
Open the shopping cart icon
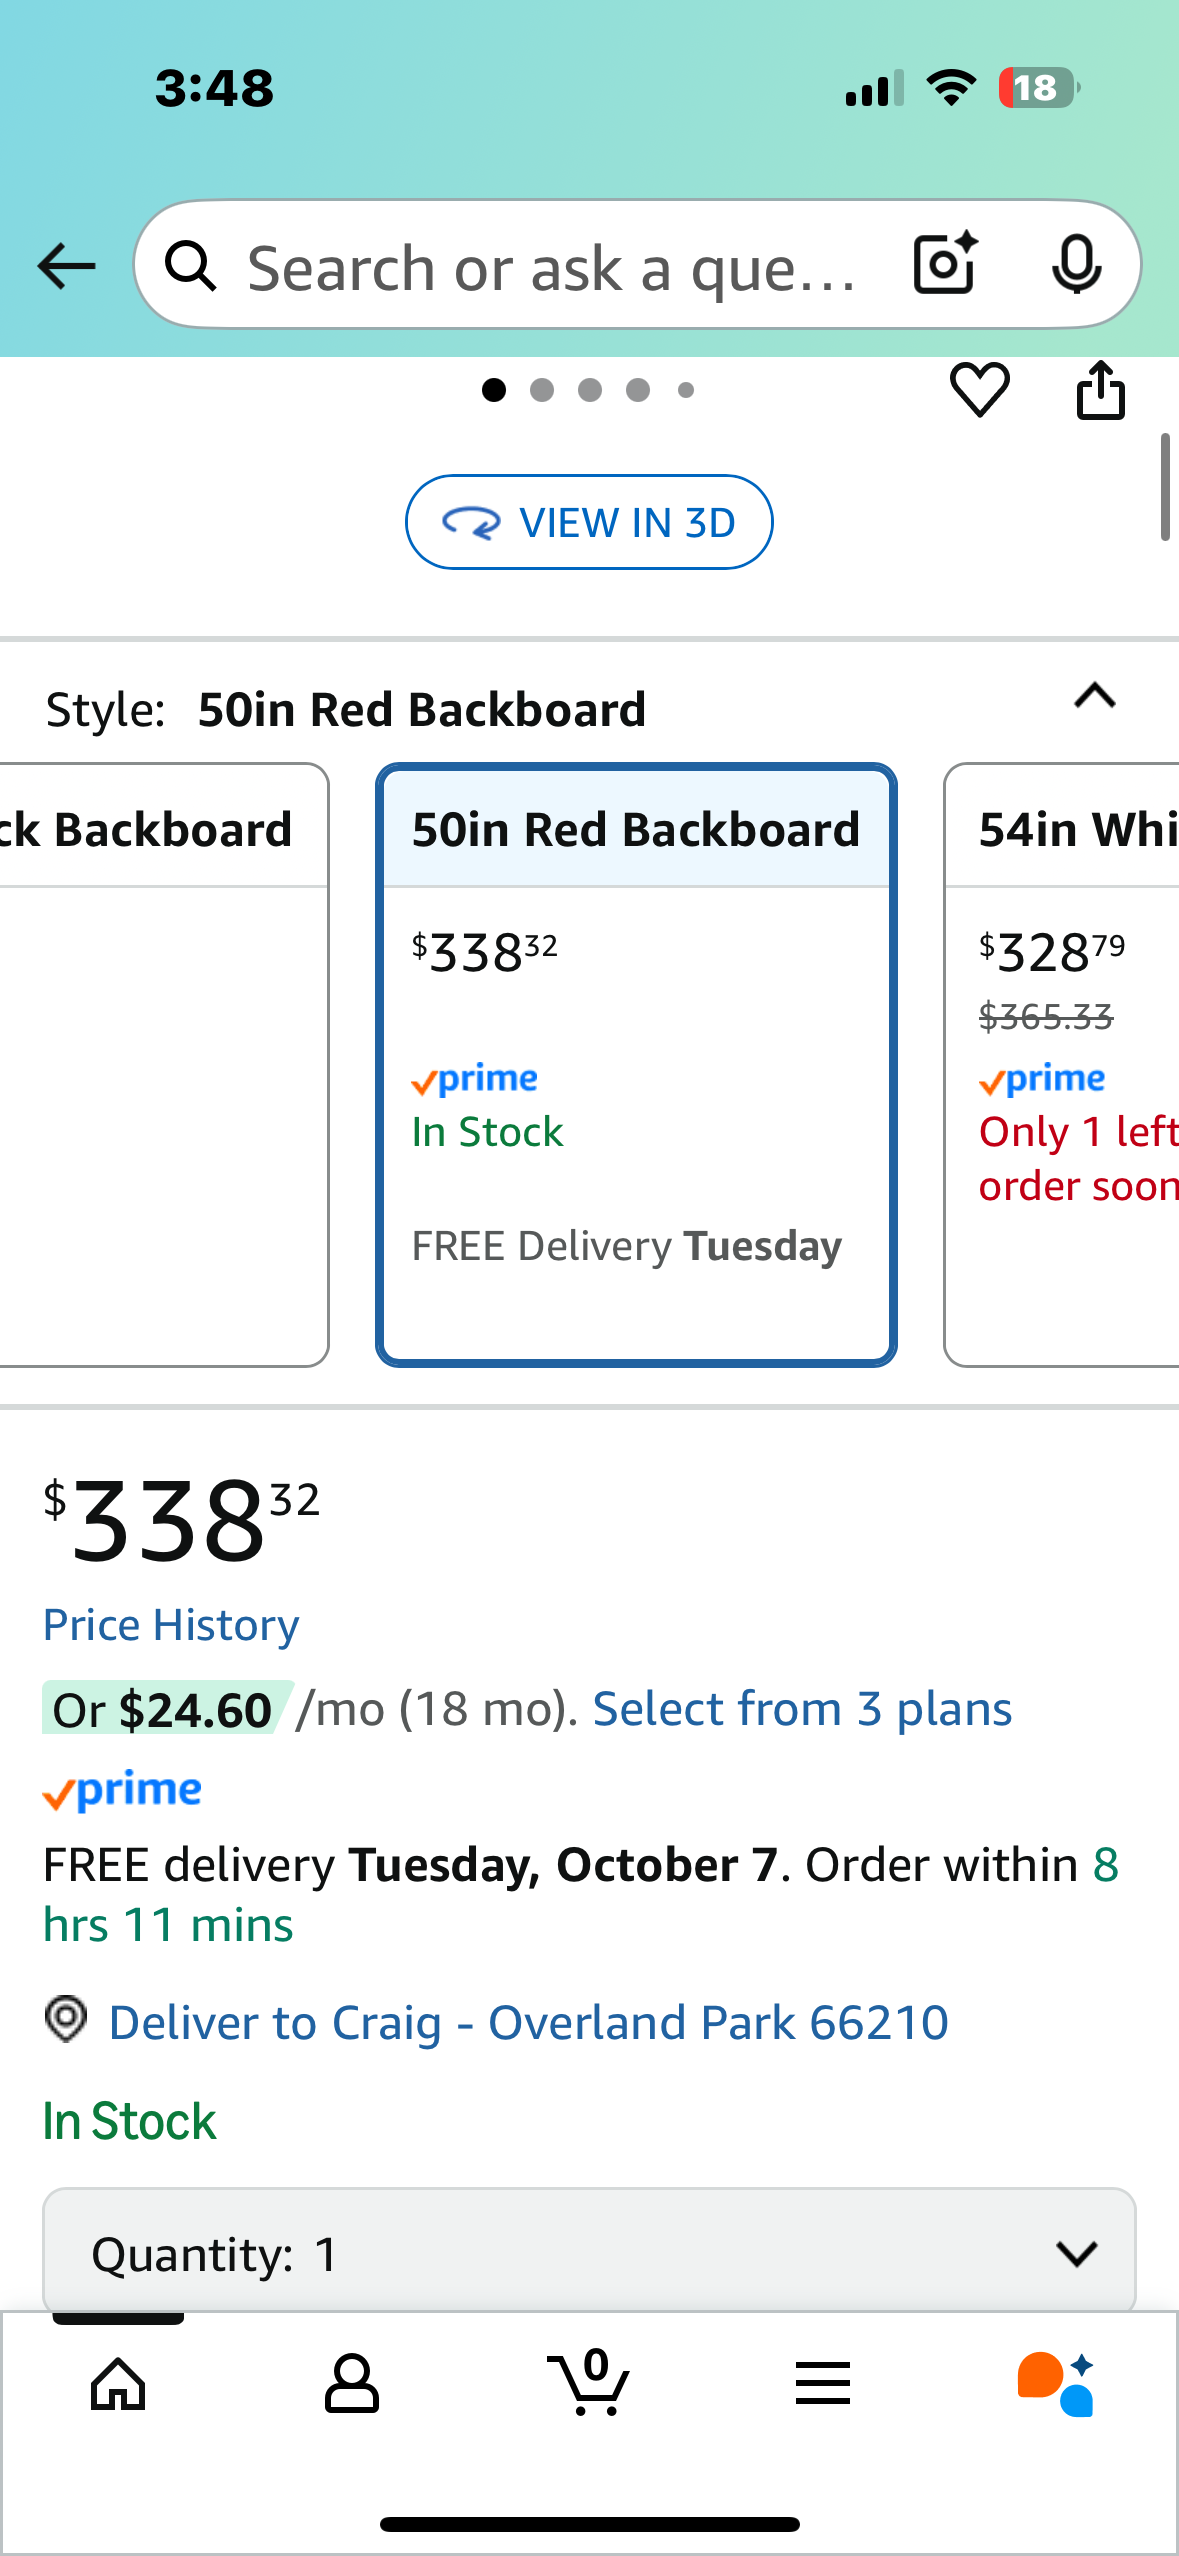click(x=590, y=2383)
